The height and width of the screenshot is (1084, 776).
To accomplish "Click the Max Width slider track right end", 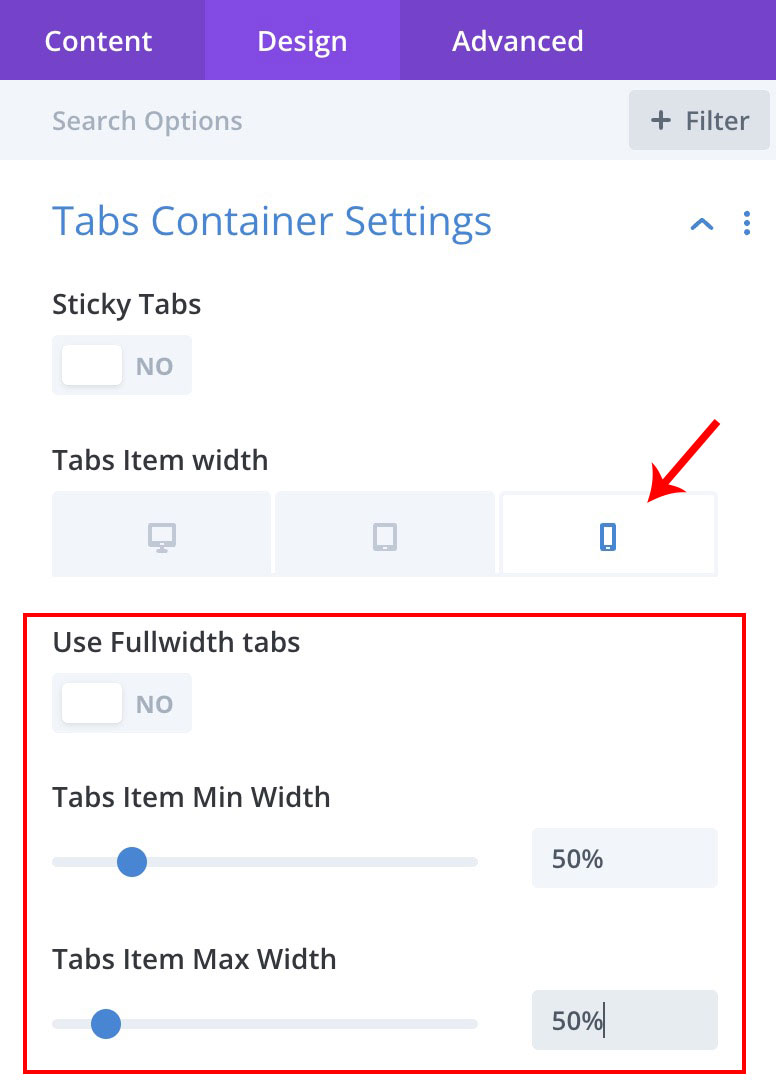I will pos(472,1023).
